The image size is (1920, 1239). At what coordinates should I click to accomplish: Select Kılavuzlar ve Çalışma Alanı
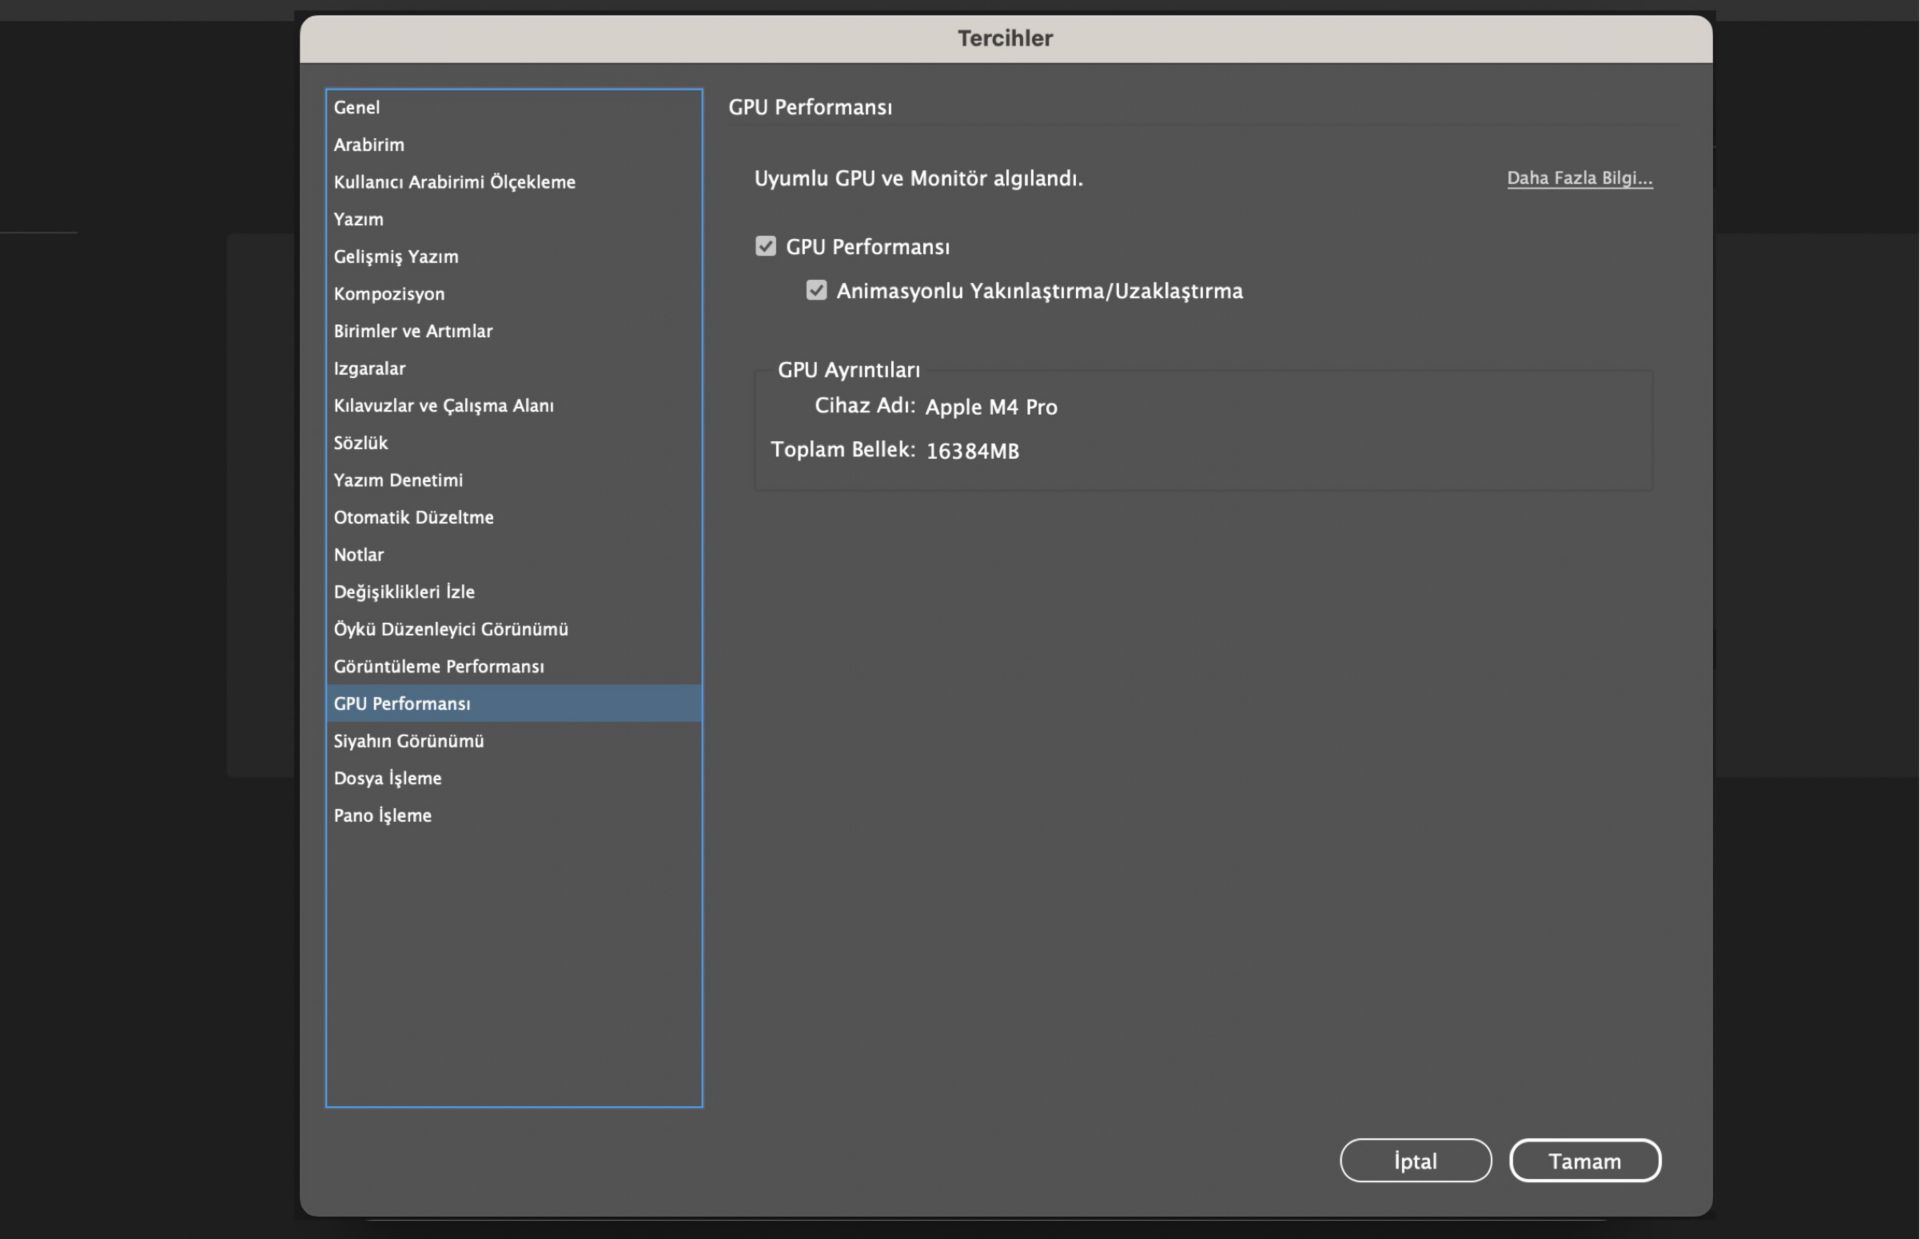443,405
